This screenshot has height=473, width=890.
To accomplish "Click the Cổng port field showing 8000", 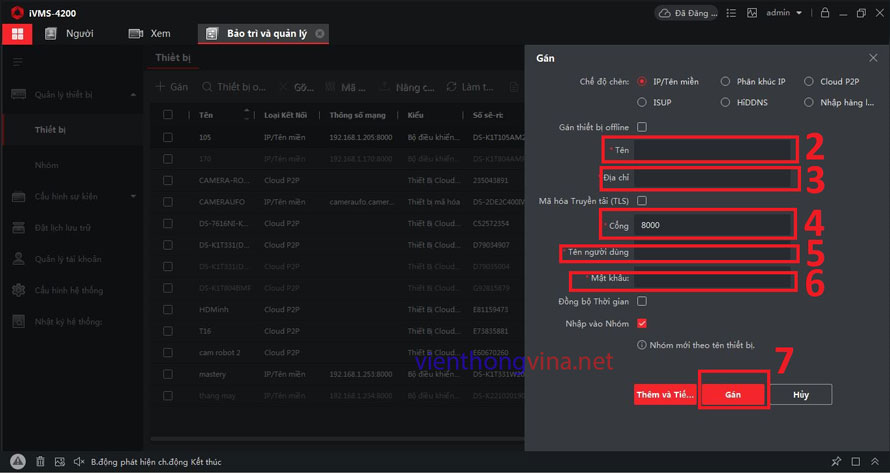I will [714, 225].
